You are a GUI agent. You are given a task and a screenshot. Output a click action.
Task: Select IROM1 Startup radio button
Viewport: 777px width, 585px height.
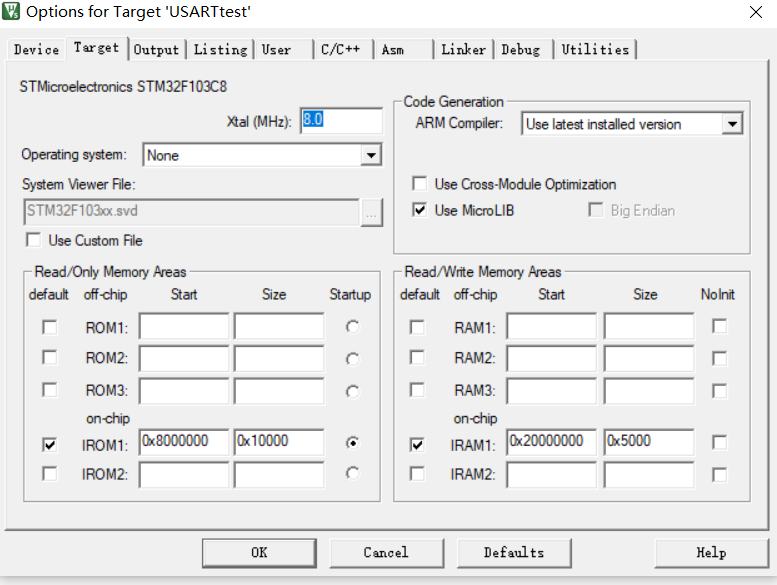352,443
